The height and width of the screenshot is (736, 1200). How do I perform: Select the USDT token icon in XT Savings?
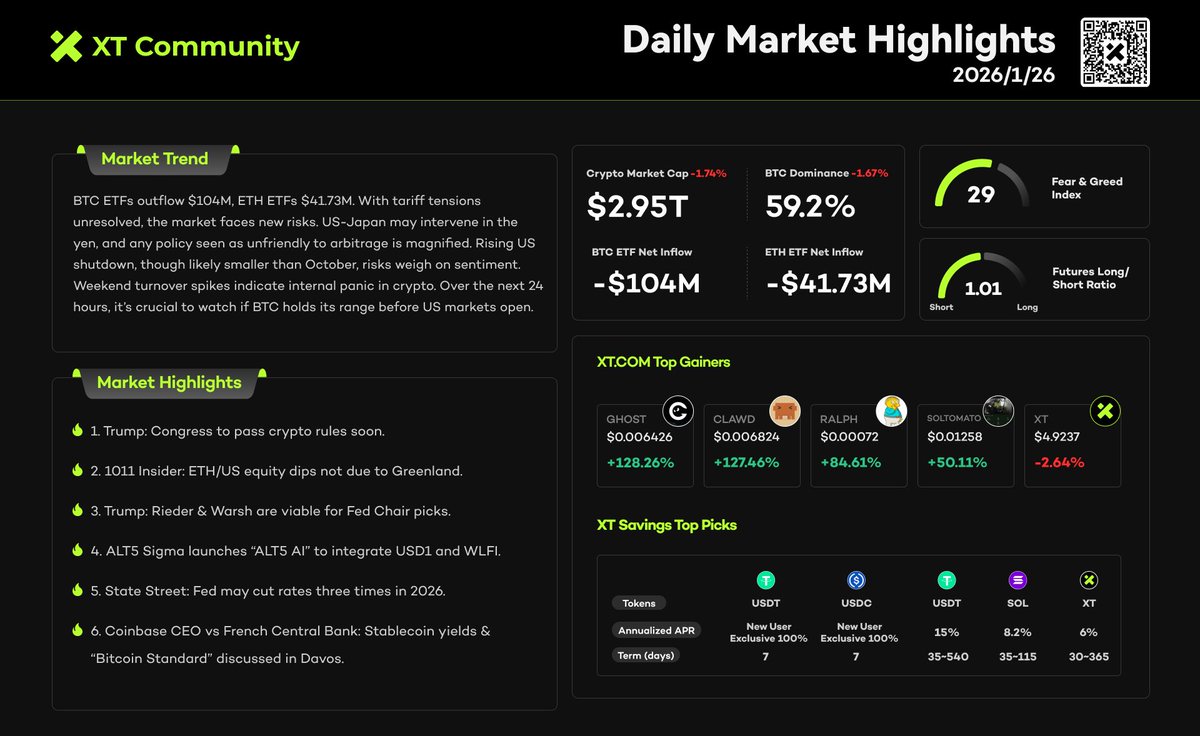pos(766,579)
